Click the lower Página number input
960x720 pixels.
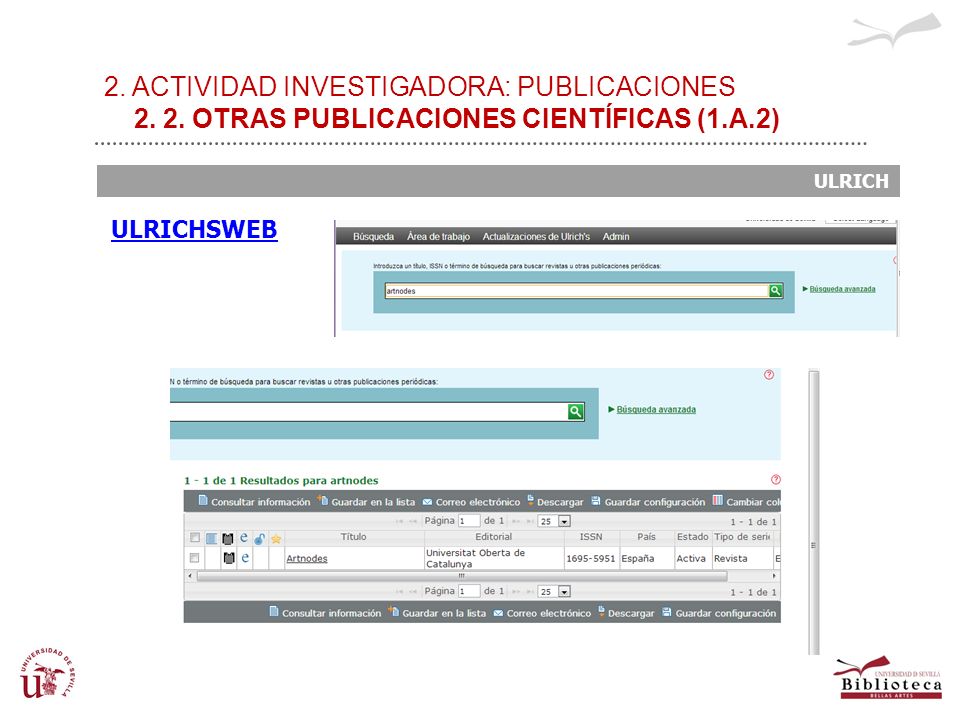tap(468, 591)
